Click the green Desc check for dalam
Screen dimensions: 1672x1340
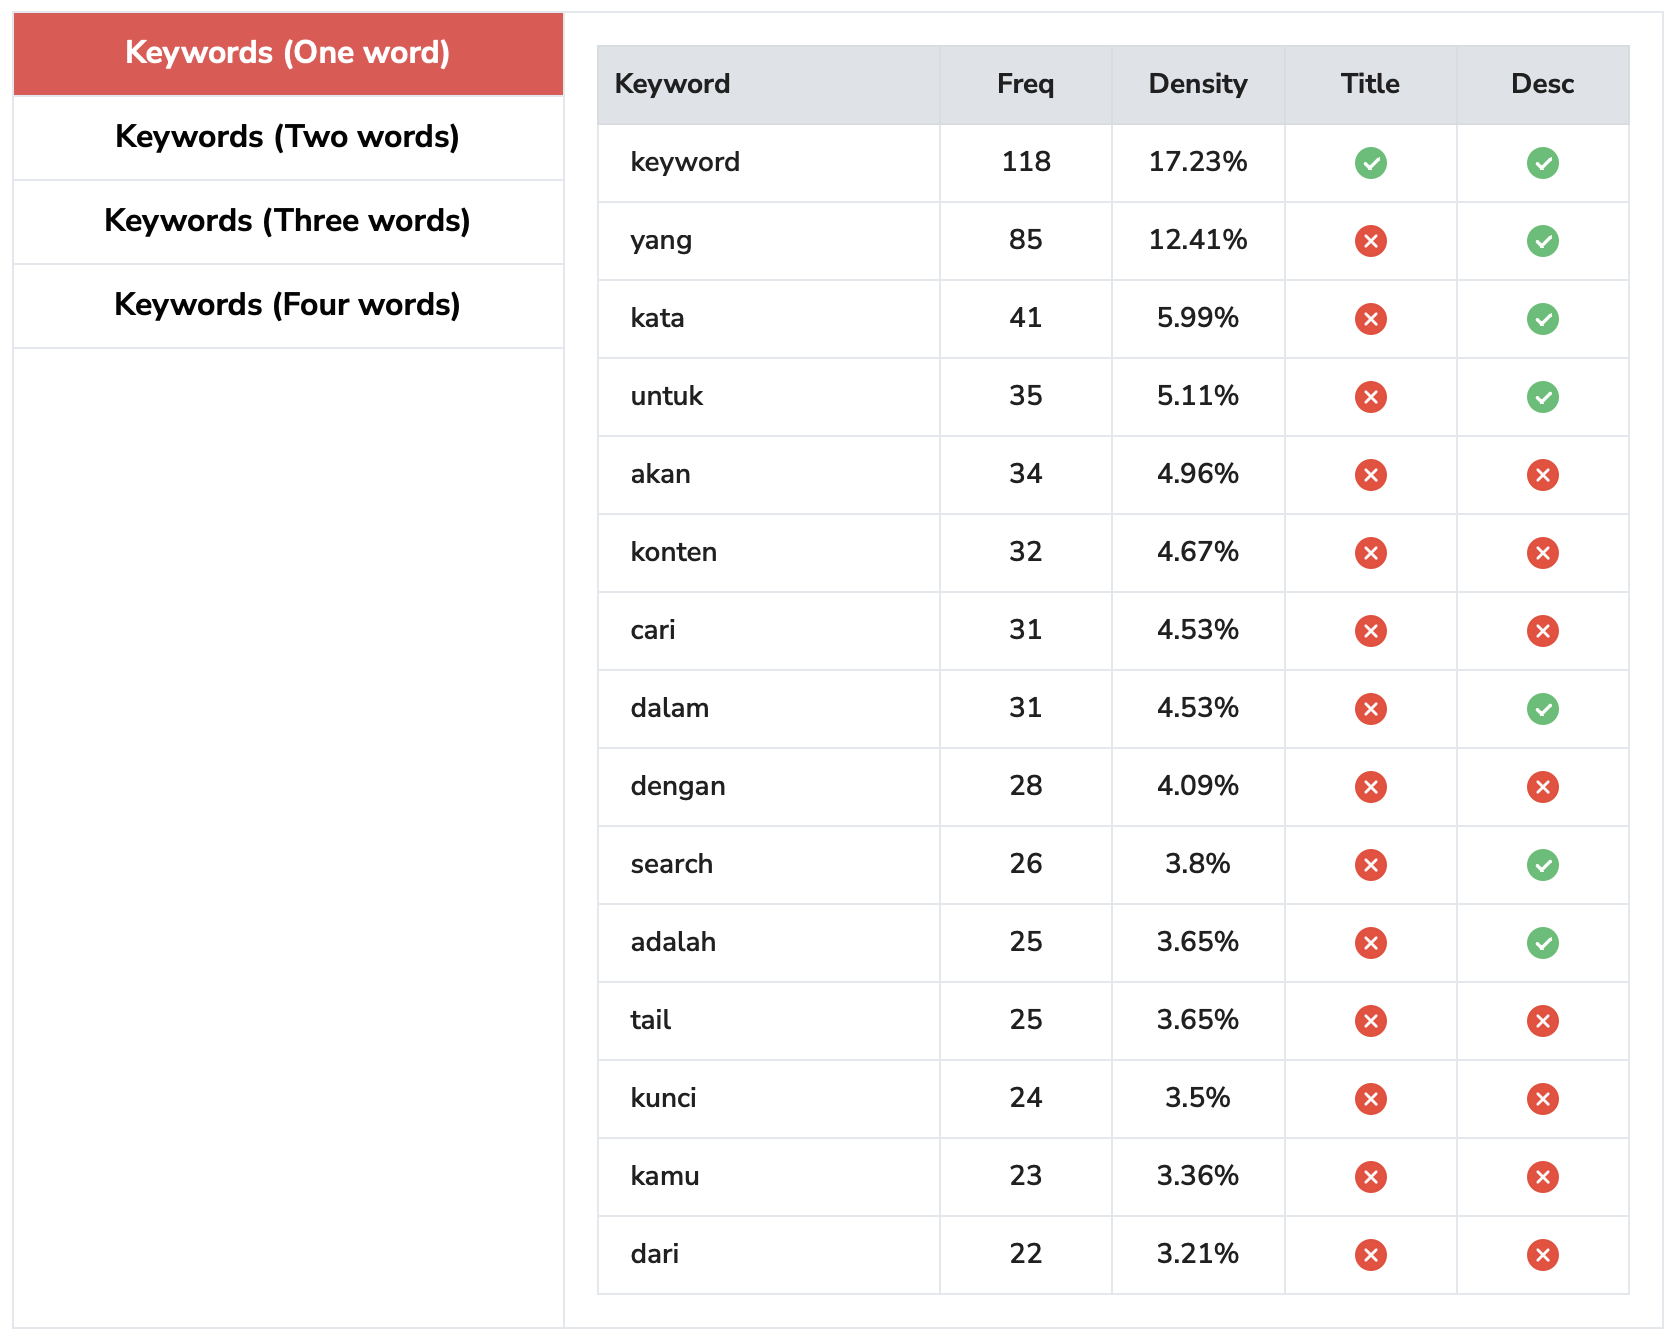1543,709
